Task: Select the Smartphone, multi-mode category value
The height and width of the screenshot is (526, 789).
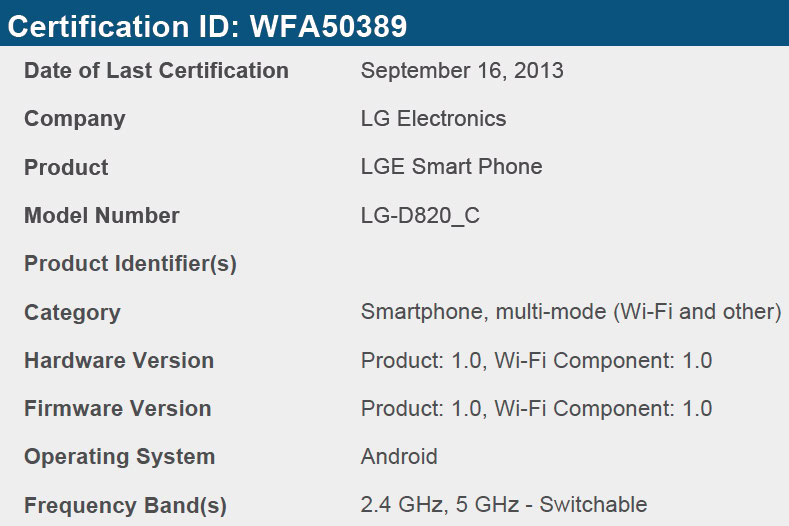Action: 570,312
